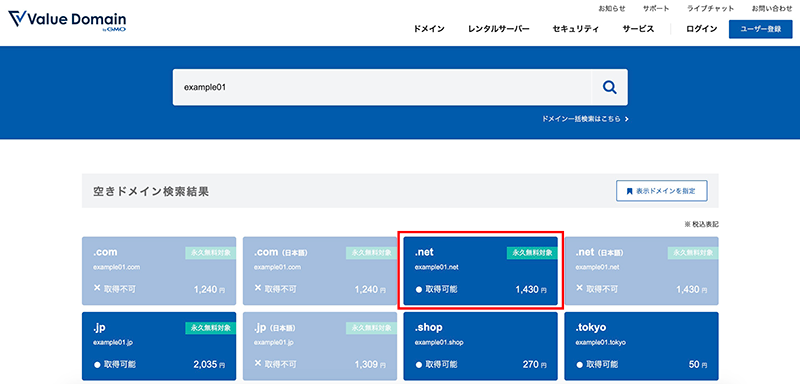Click the 表示ドメインを指定 button

(x=662, y=191)
